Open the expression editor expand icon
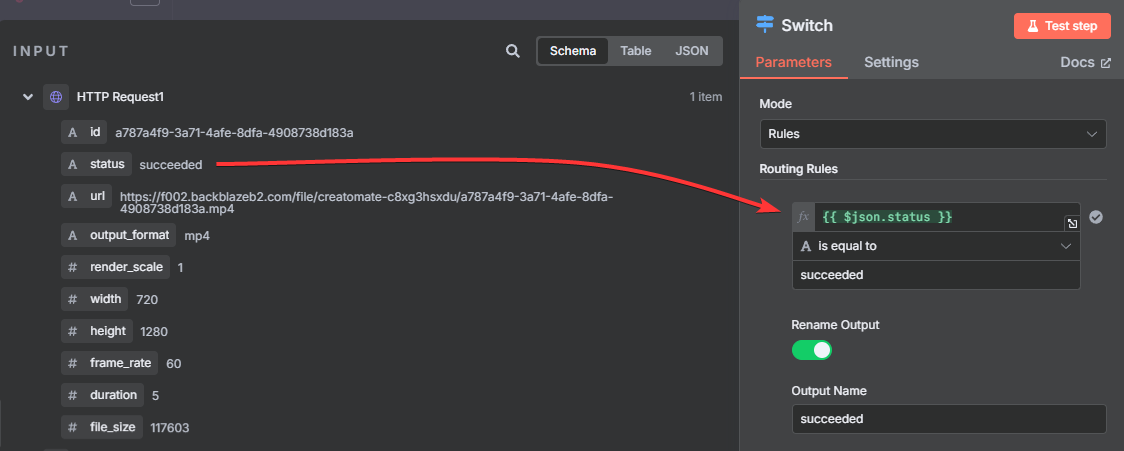The width and height of the screenshot is (1124, 451). pyautogui.click(x=1071, y=224)
